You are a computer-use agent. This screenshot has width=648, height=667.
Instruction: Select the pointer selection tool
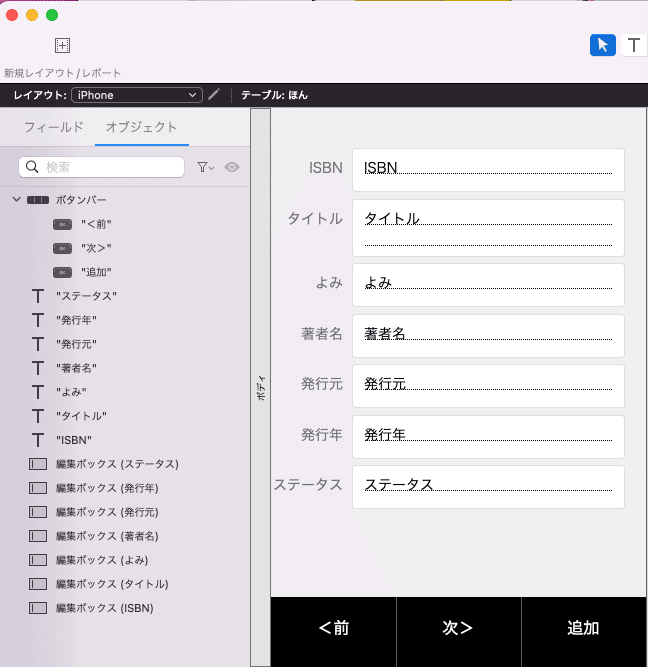[x=602, y=45]
